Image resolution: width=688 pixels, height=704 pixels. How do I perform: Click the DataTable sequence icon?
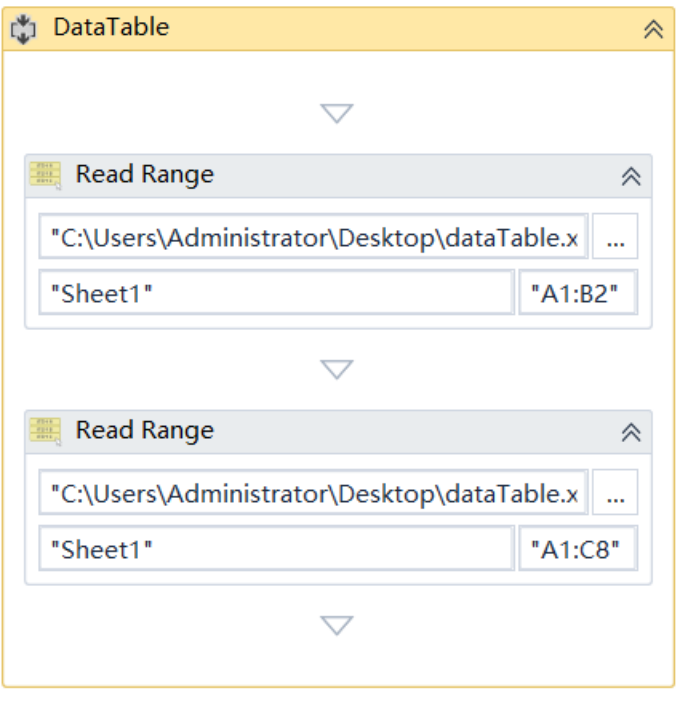(x=23, y=29)
